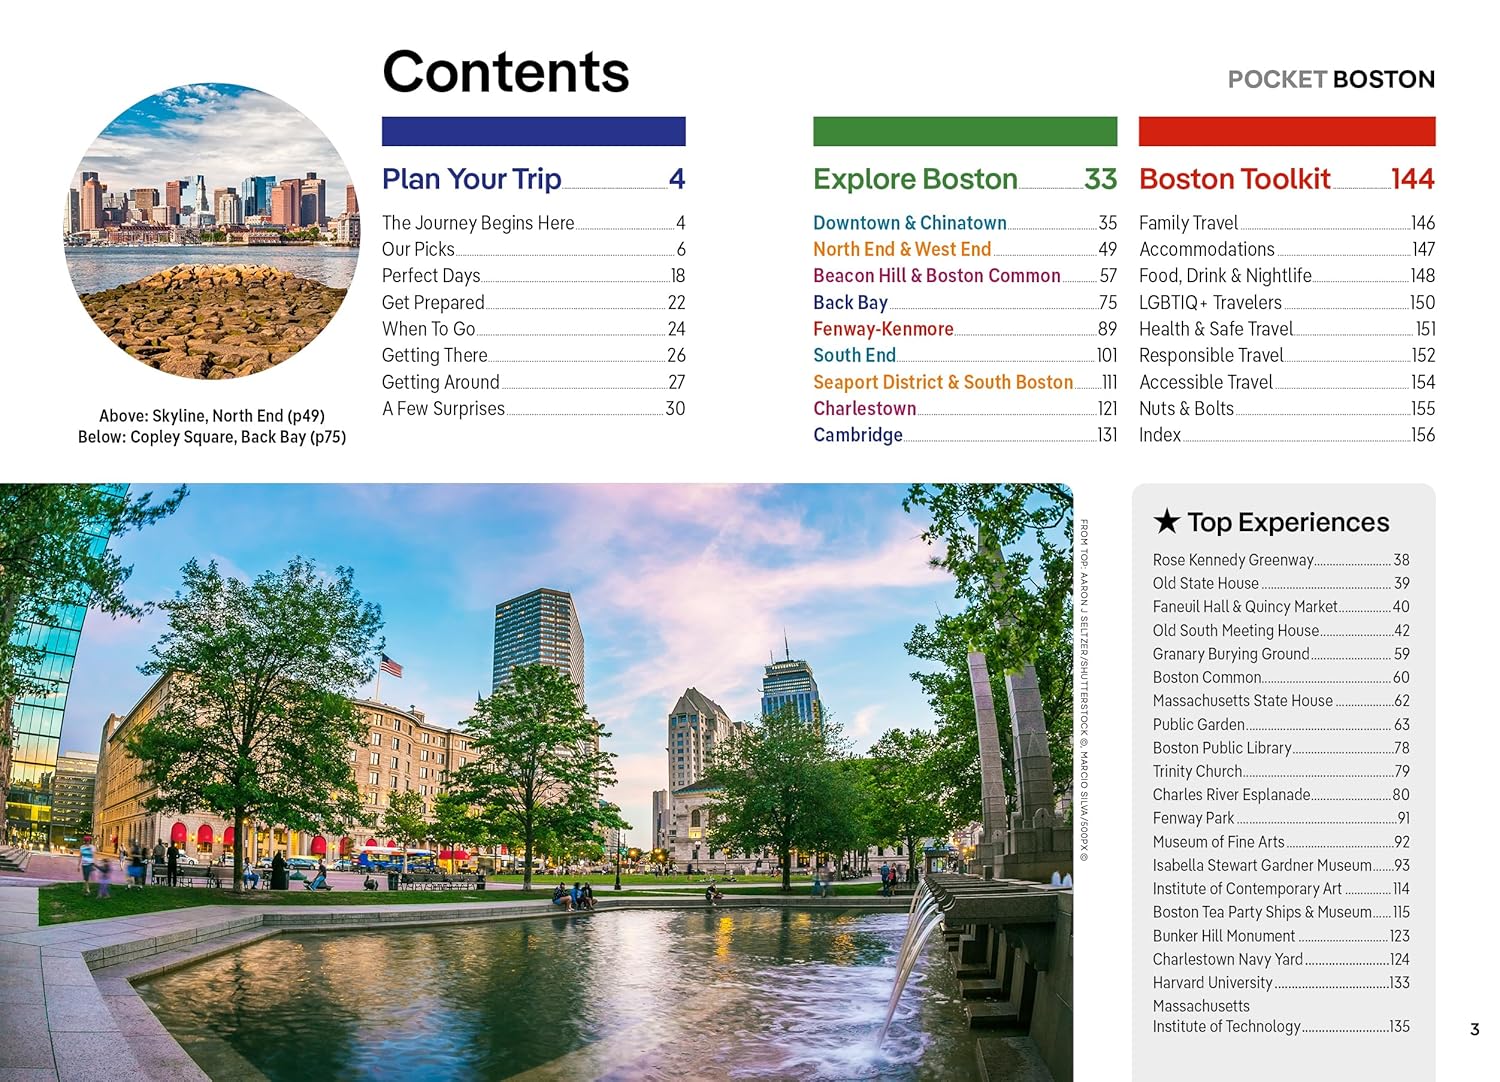This screenshot has height=1082, width=1500.
Task: Select the Accessible Travel entry
Action: [1205, 382]
